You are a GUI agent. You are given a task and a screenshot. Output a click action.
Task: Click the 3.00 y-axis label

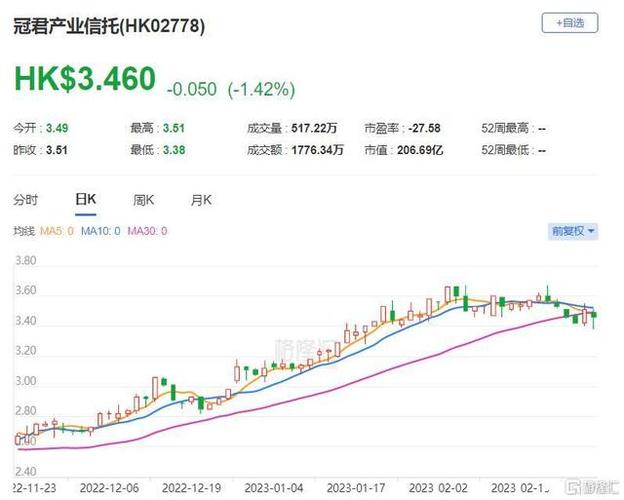[25, 381]
